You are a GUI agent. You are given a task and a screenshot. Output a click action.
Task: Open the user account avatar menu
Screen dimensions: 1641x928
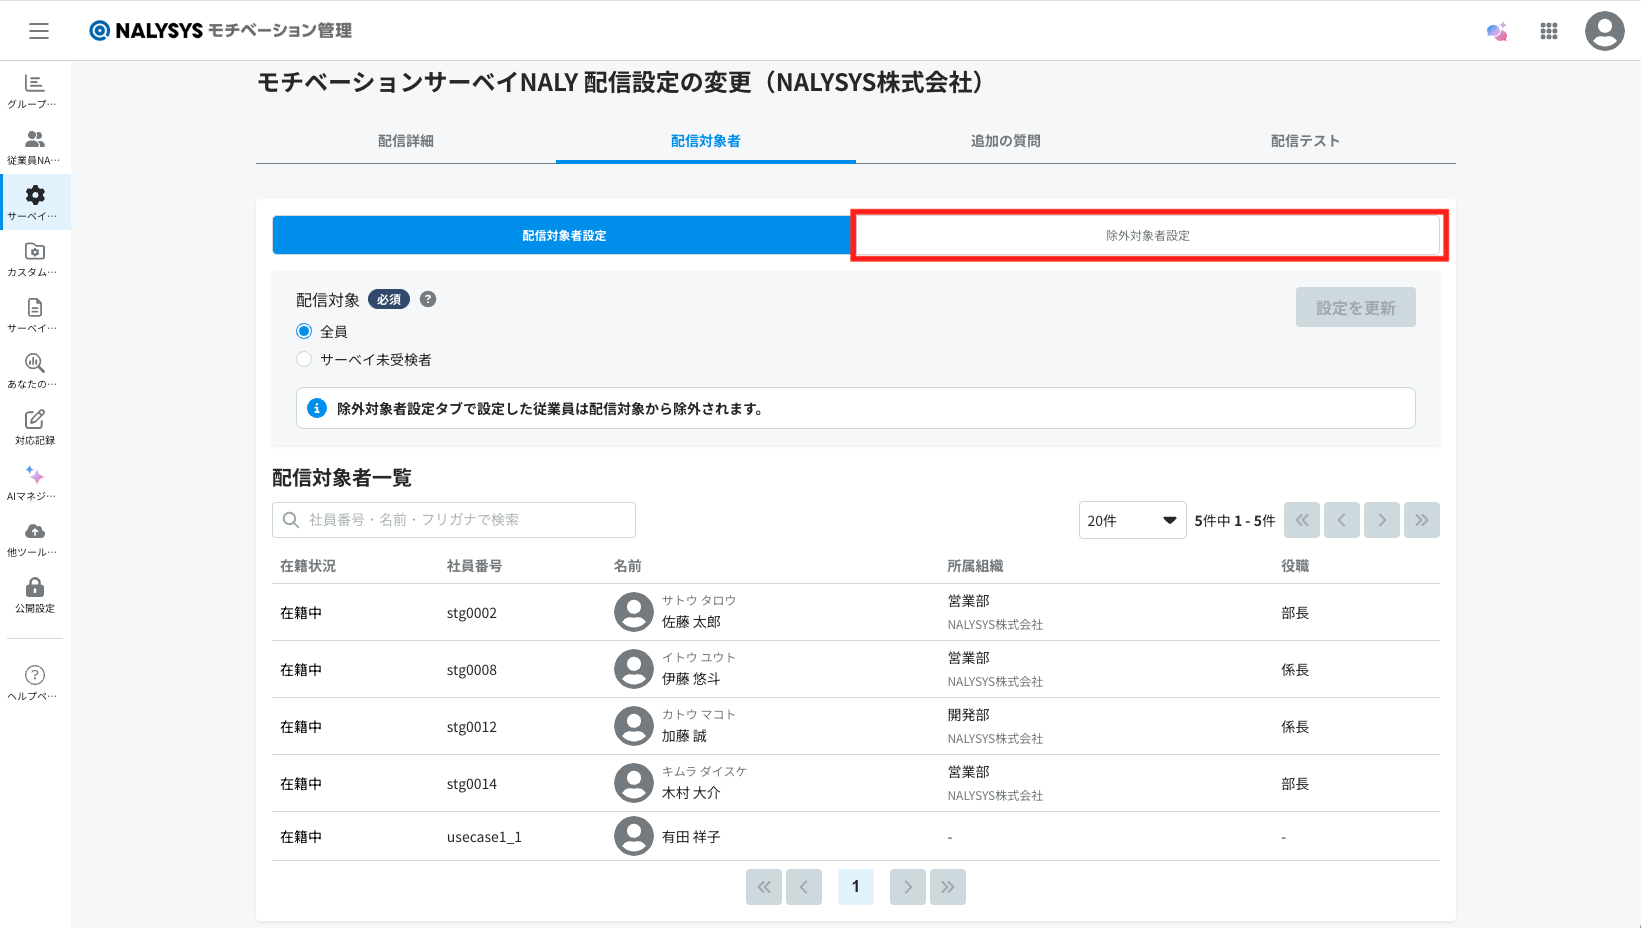point(1604,31)
